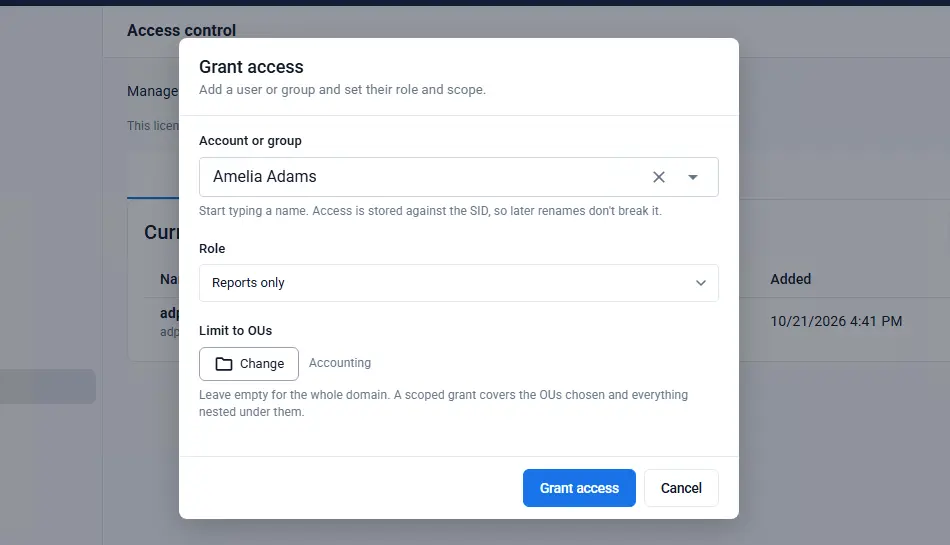Click the Role field label

click(212, 248)
